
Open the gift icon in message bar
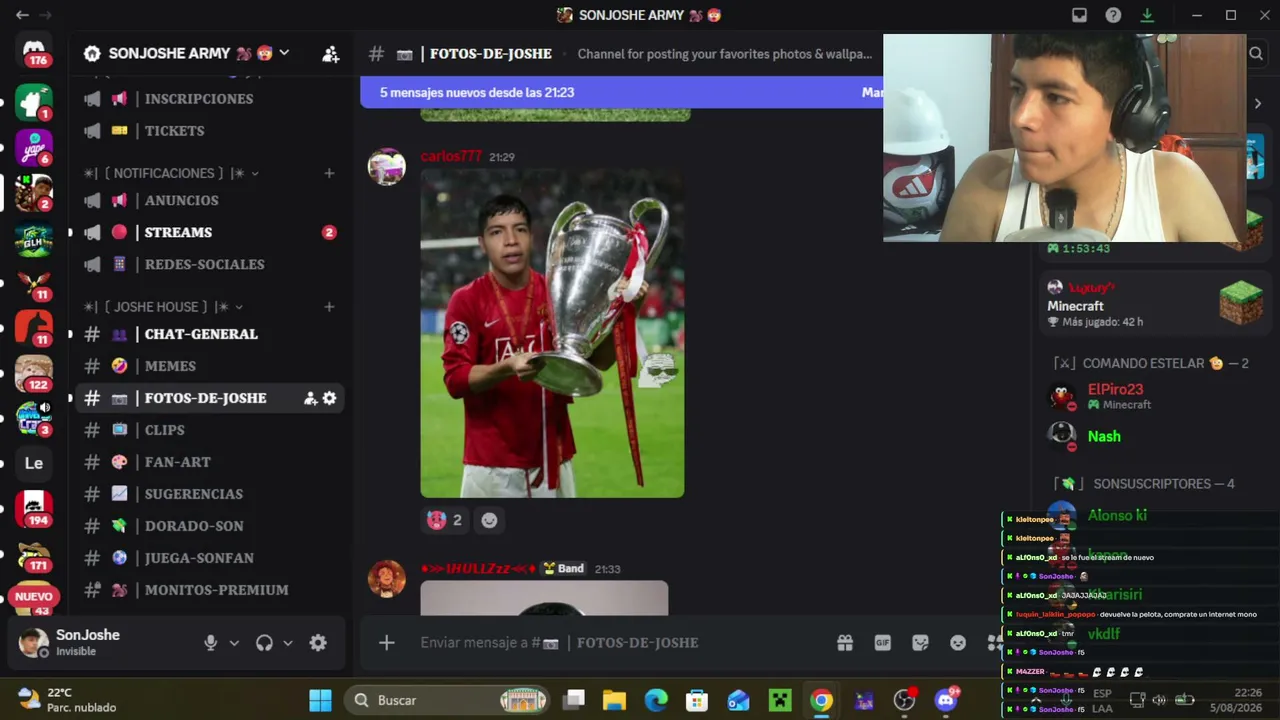[x=845, y=643]
